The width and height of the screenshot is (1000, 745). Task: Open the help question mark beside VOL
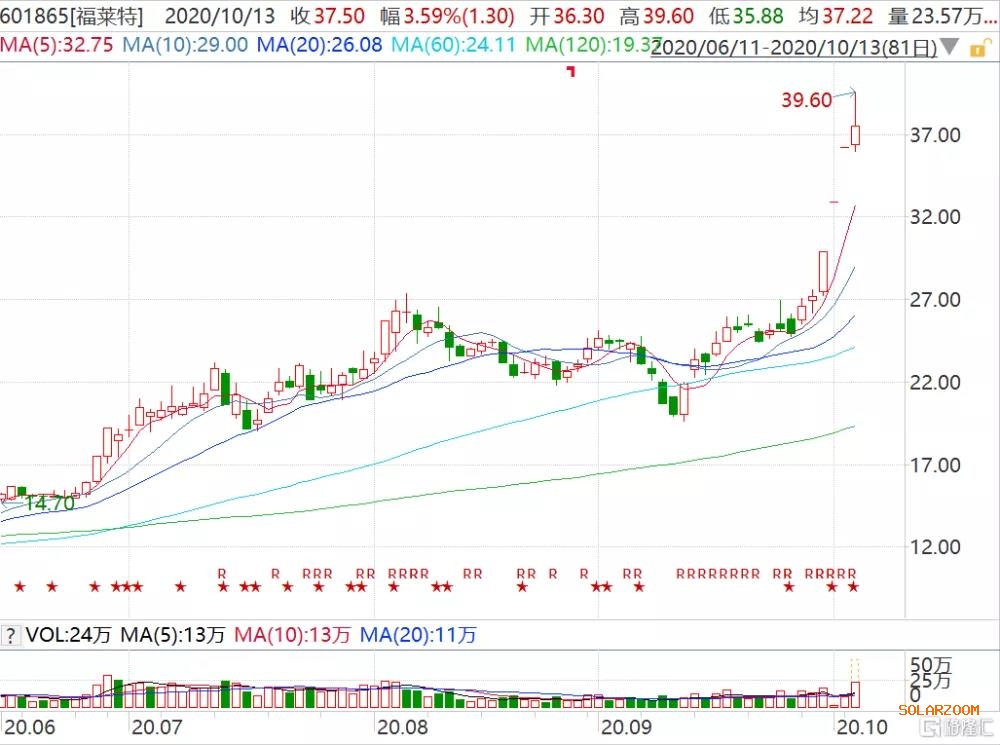coord(11,634)
